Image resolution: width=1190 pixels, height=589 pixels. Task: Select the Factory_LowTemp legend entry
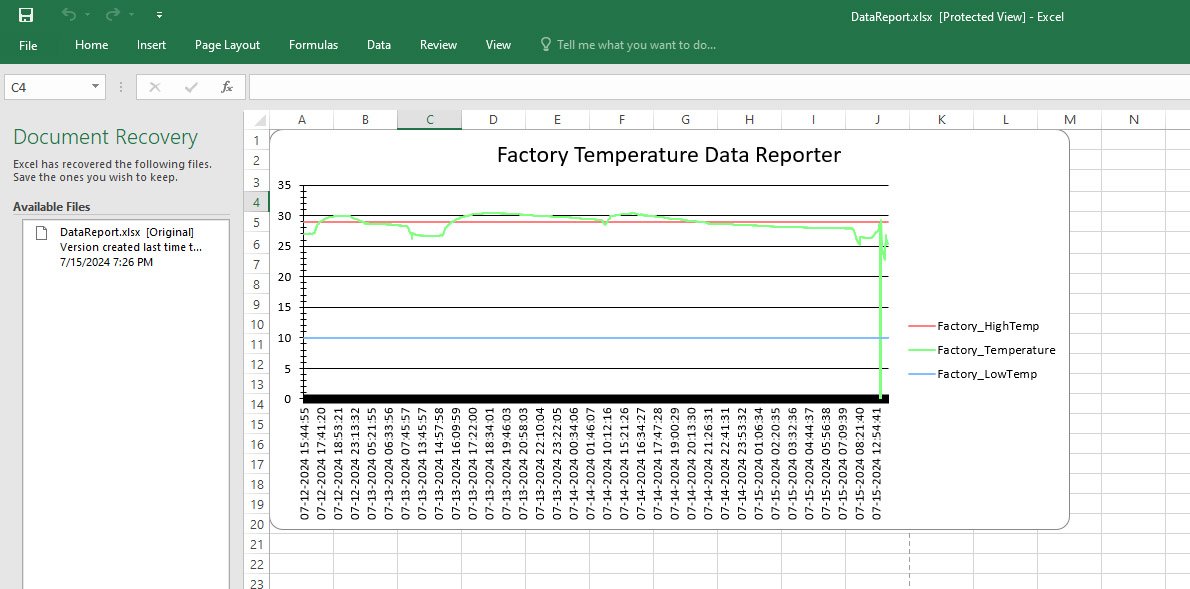[986, 374]
